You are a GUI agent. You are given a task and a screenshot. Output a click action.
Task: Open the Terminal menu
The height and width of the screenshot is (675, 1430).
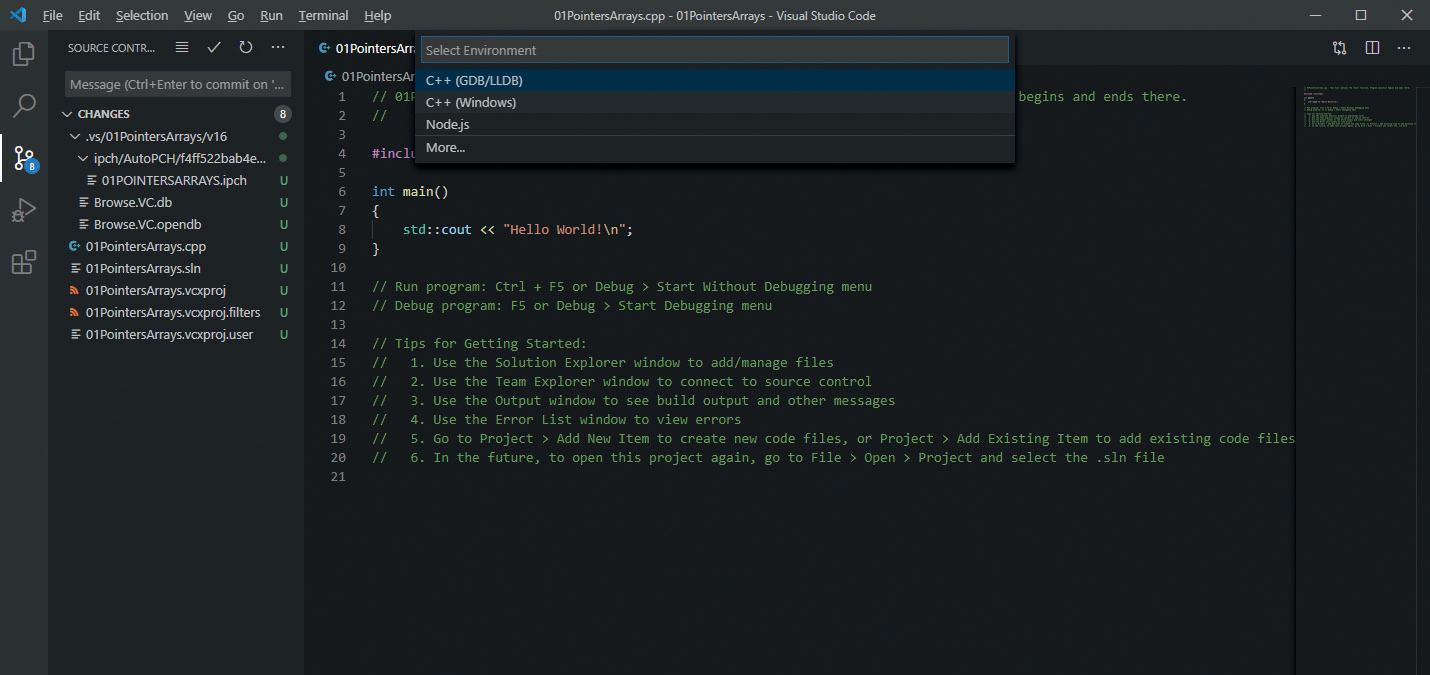coord(323,15)
